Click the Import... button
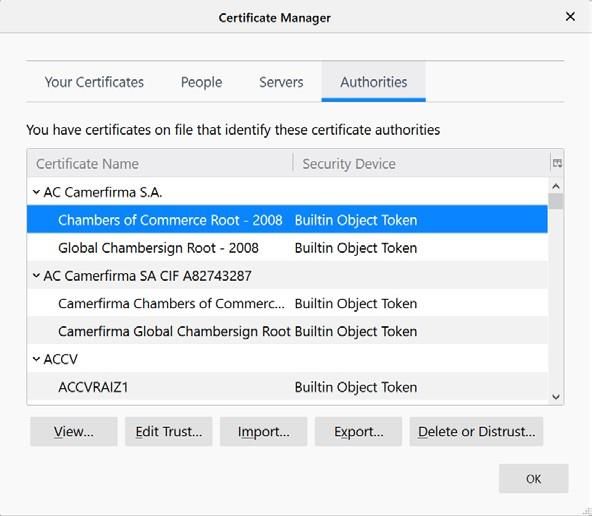Viewport: 592px width, 516px height. coord(264,431)
